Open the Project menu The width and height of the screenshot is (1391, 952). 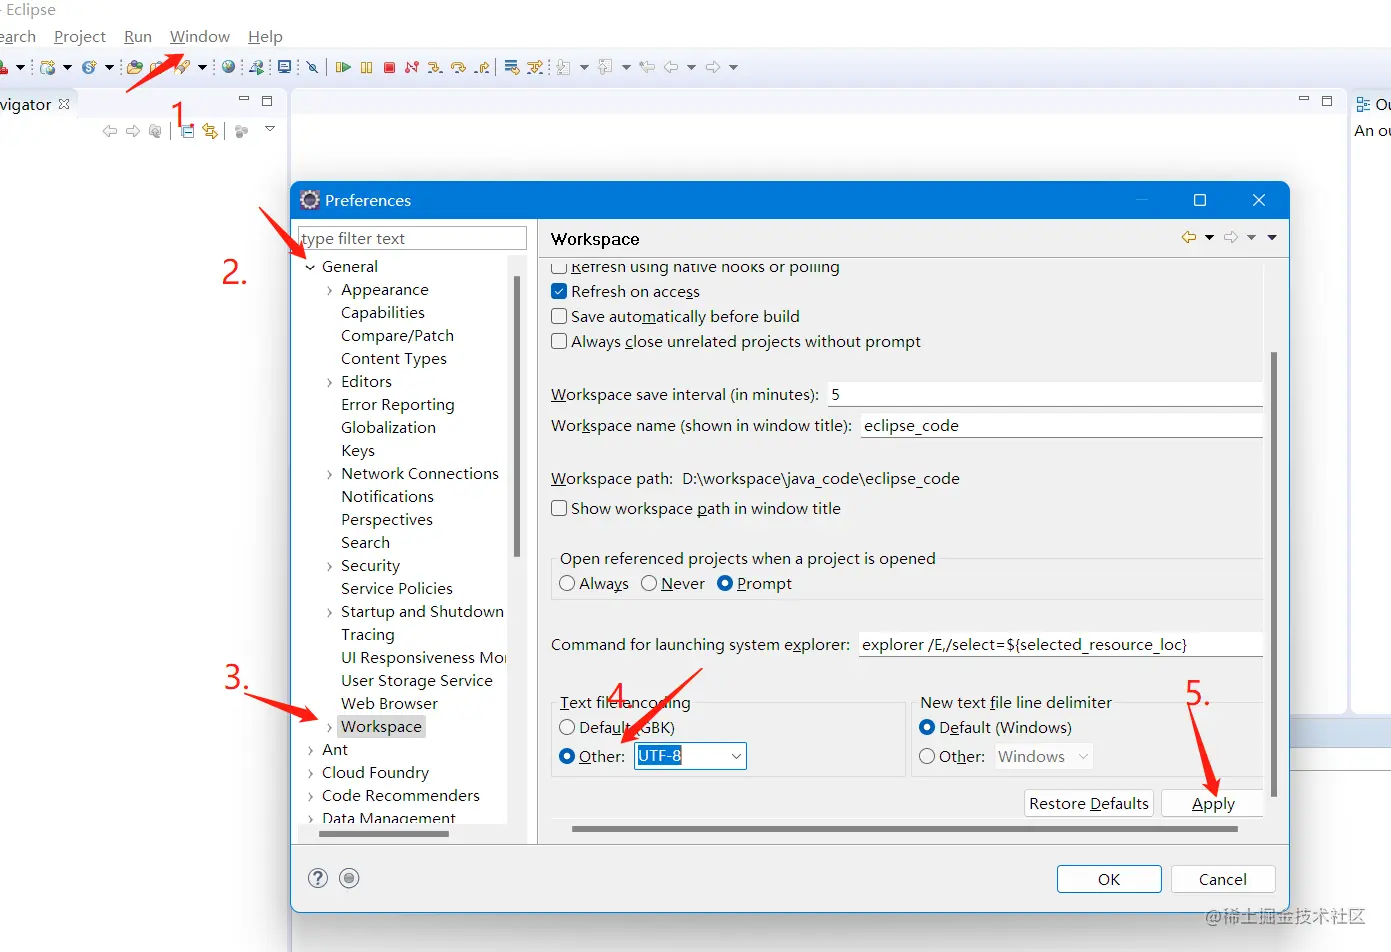pos(80,37)
